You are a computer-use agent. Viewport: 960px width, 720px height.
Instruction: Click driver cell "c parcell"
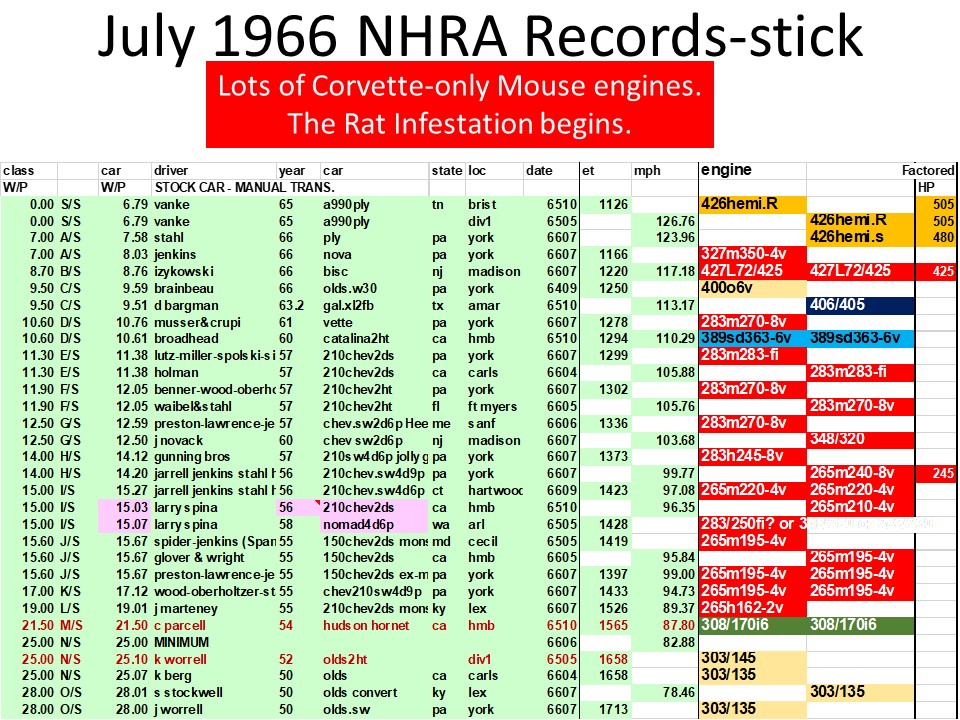179,626
